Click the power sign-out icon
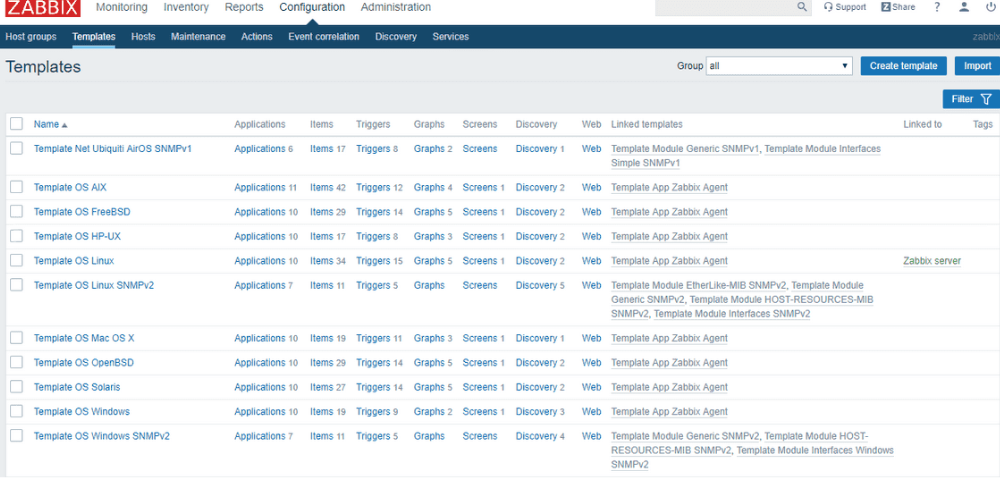The width and height of the screenshot is (1000, 480). [990, 7]
